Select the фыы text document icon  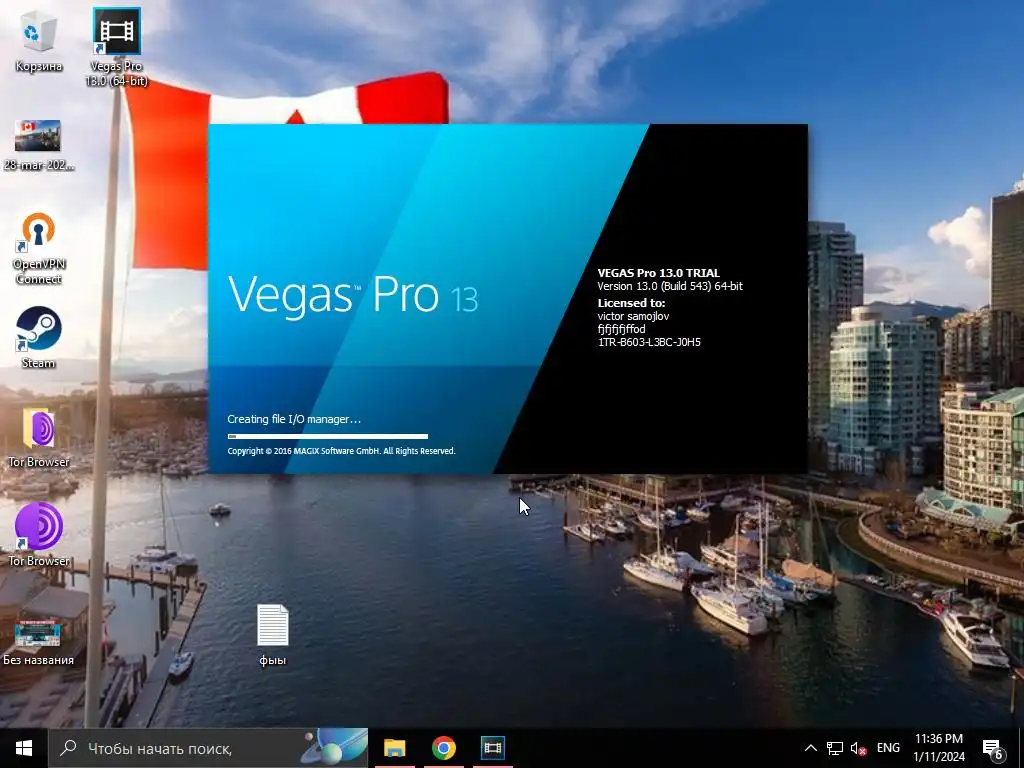pos(272,635)
